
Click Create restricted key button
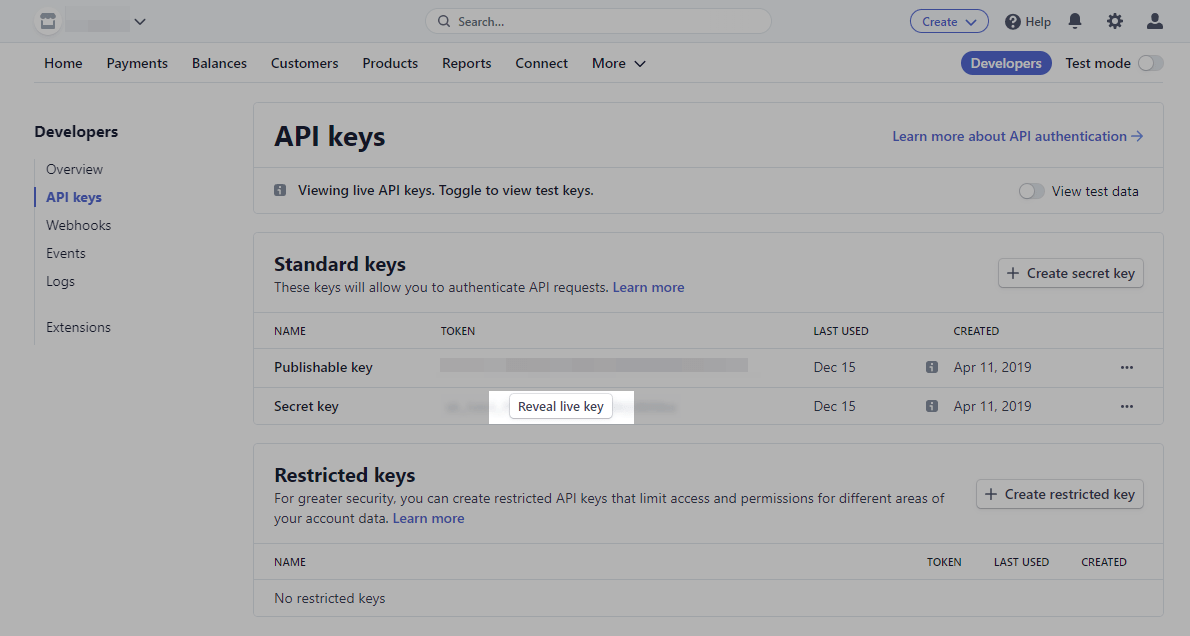pos(1059,494)
